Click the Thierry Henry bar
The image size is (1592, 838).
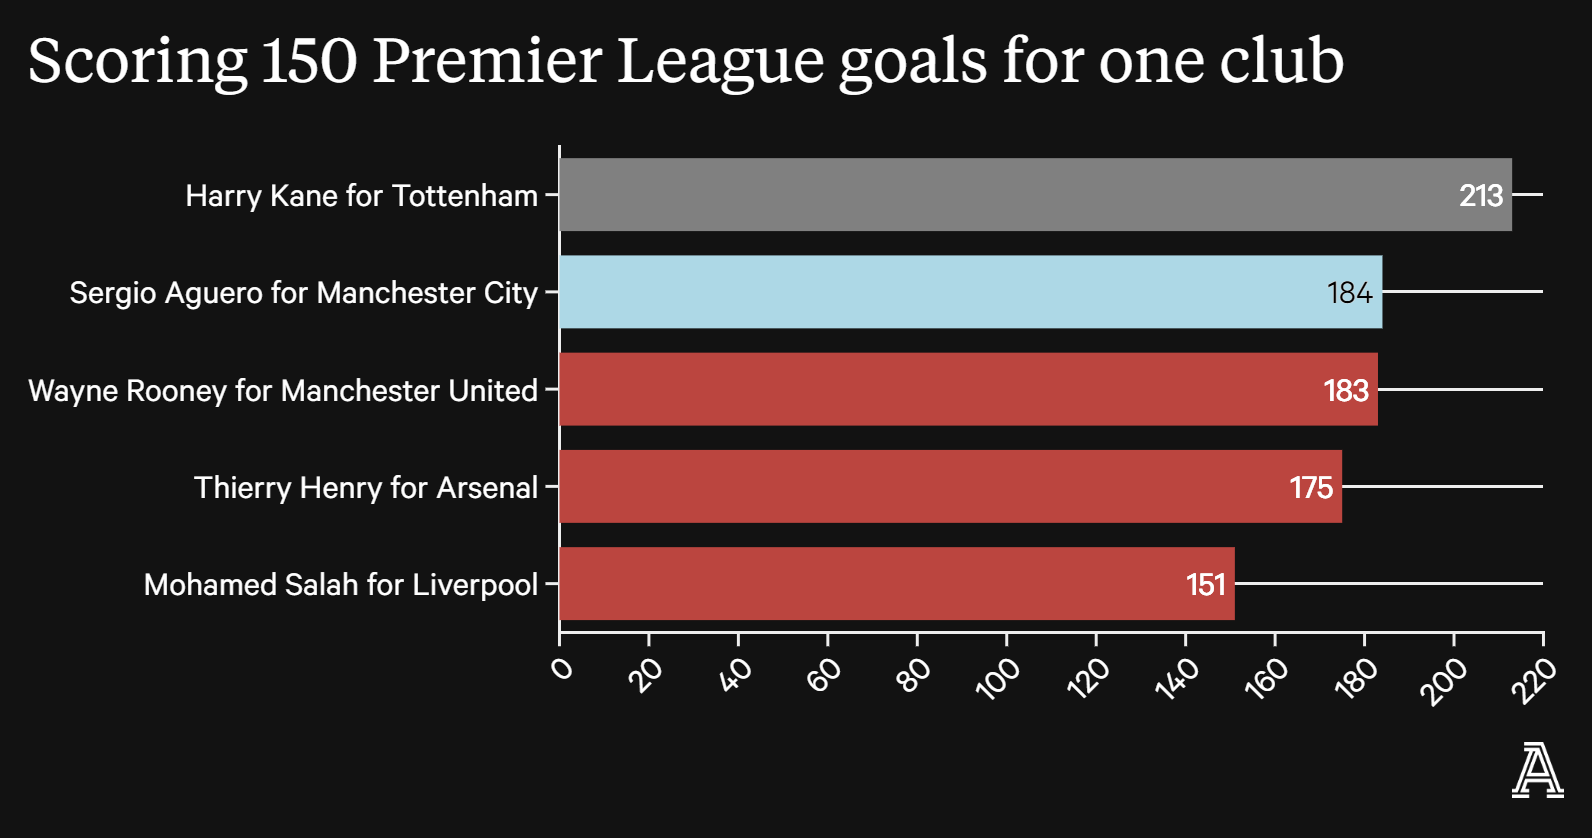[920, 487]
